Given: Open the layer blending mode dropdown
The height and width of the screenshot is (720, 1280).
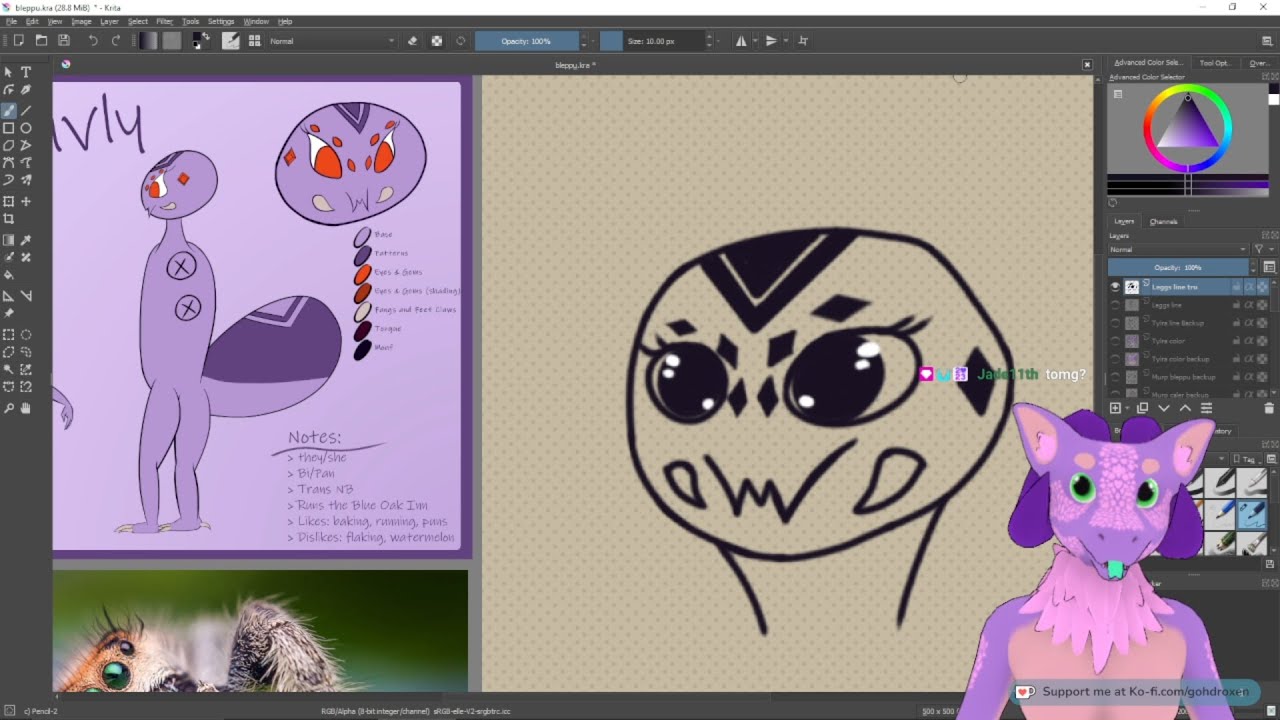Looking at the screenshot, I should (1178, 249).
